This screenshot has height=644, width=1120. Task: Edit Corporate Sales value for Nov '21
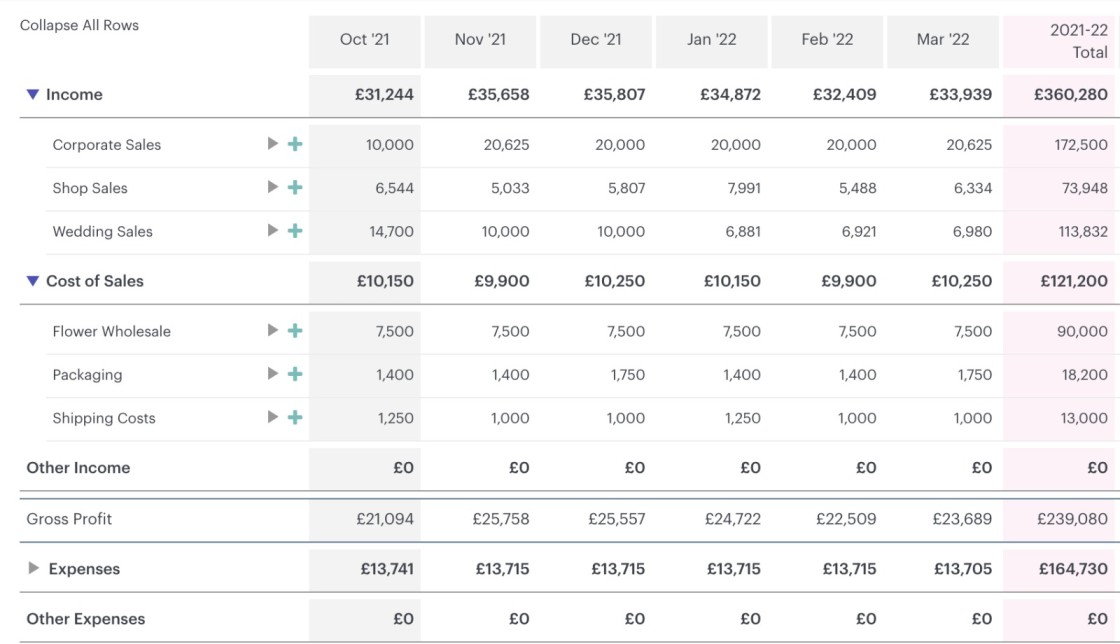click(506, 144)
